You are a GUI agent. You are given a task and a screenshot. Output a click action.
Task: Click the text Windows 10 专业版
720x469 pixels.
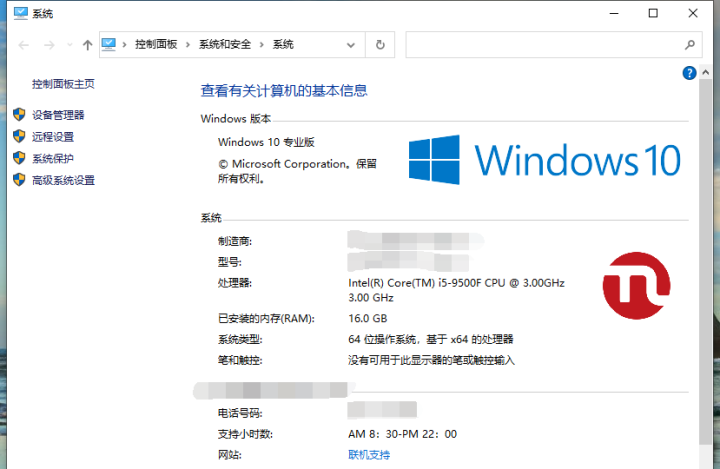tap(266, 142)
